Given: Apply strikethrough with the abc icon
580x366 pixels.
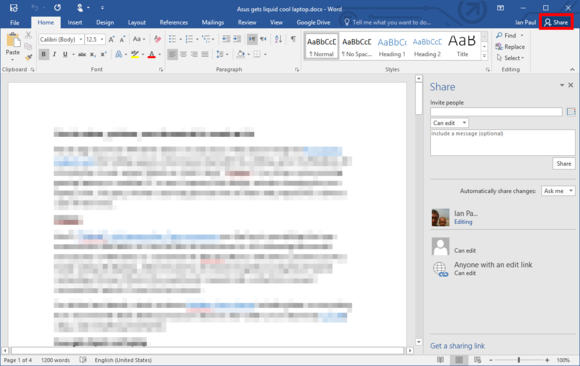Looking at the screenshot, I should pos(82,54).
